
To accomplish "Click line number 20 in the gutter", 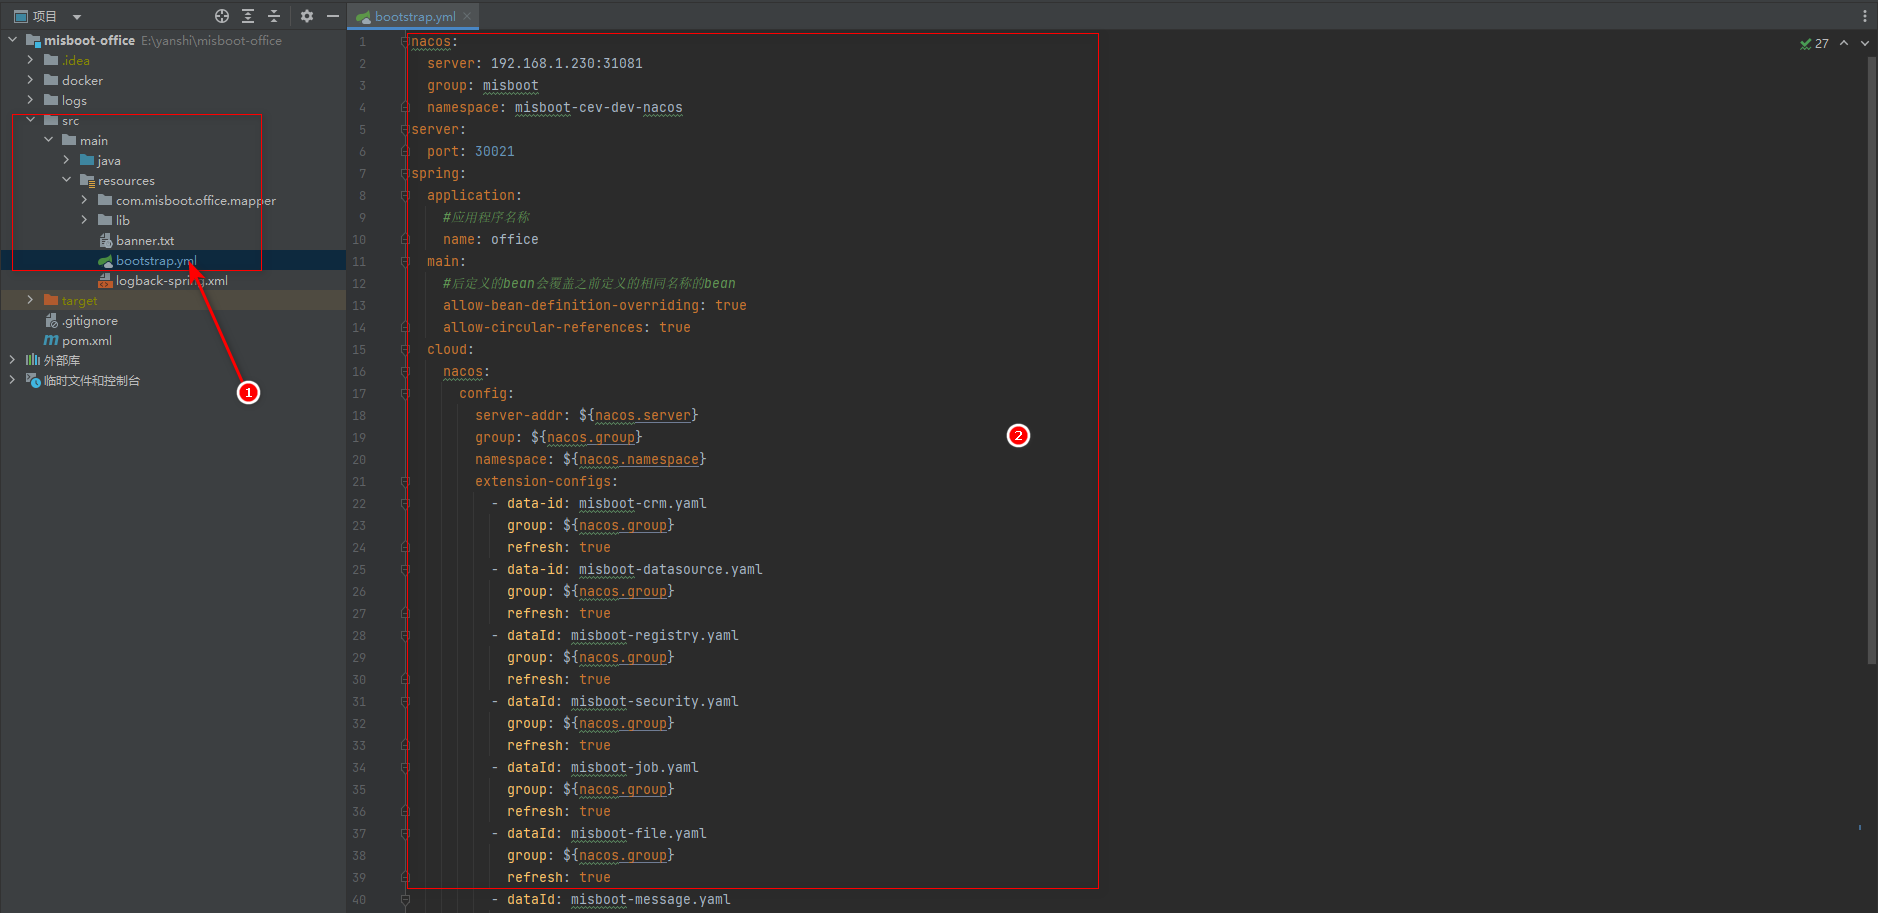I will pyautogui.click(x=359, y=460).
